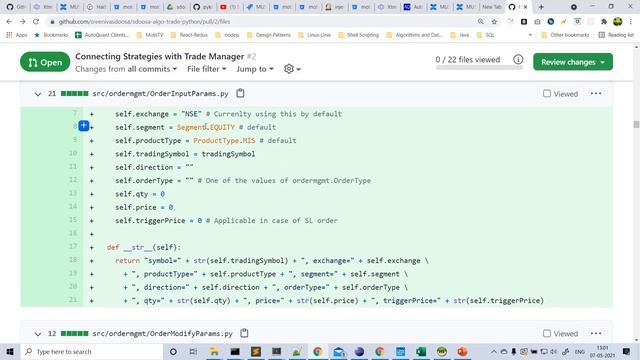Bookmark this page with the star

494,22
